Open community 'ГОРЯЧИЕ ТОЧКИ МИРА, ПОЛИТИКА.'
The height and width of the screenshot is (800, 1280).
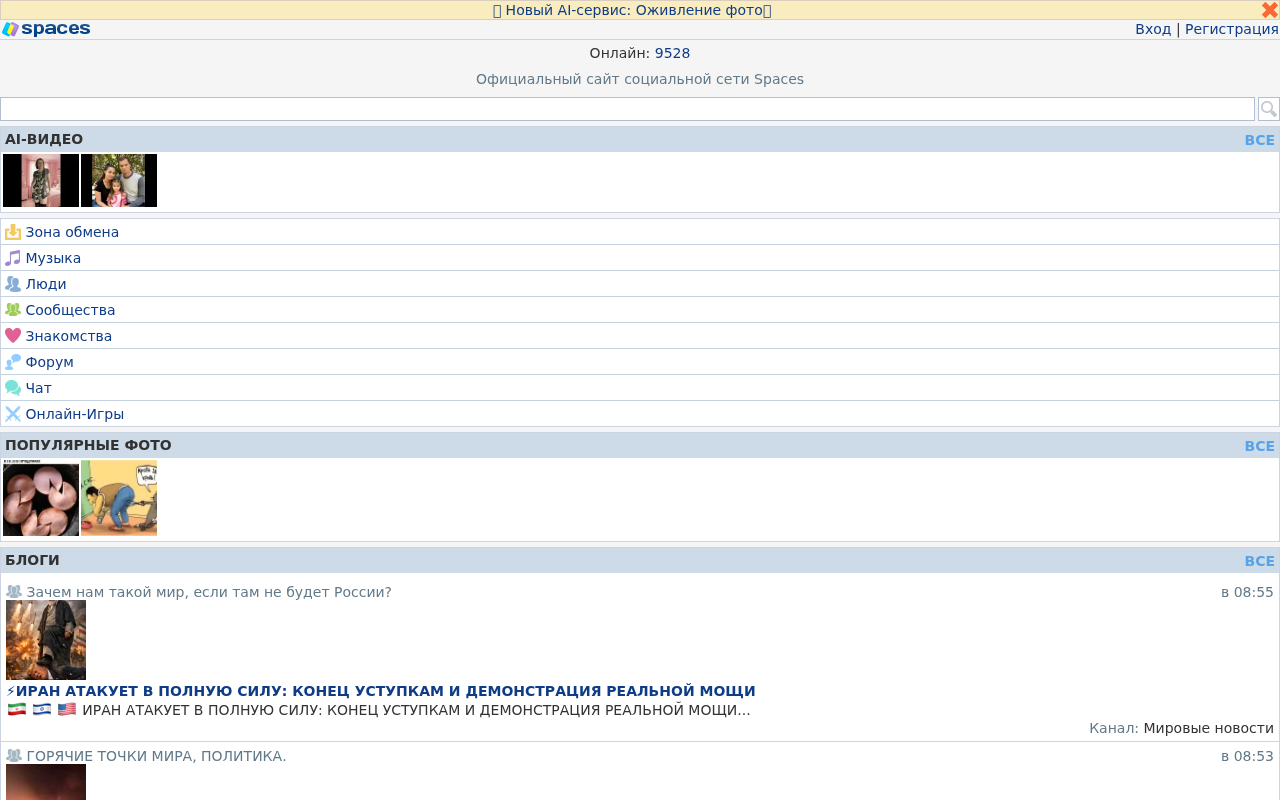(x=156, y=756)
